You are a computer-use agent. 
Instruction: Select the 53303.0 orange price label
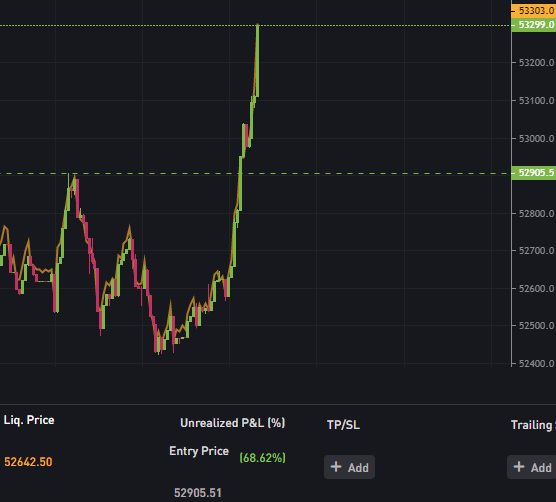534,11
